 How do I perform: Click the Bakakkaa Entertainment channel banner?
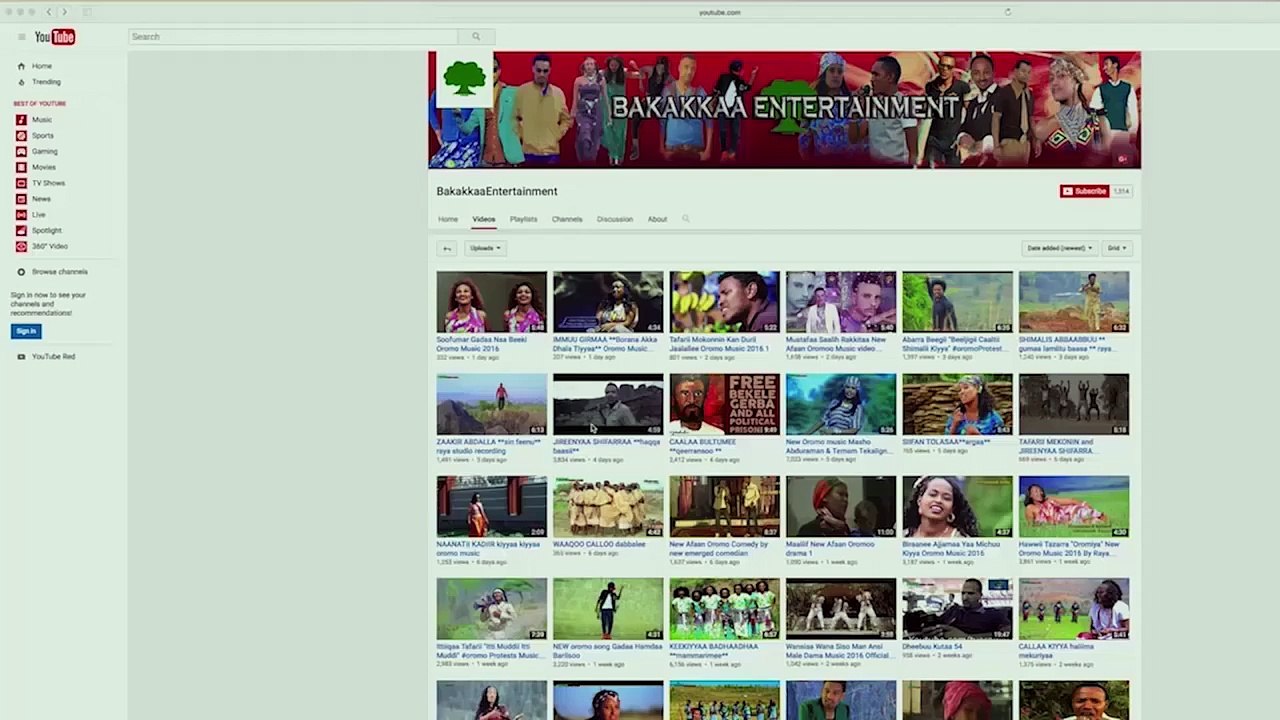point(785,110)
